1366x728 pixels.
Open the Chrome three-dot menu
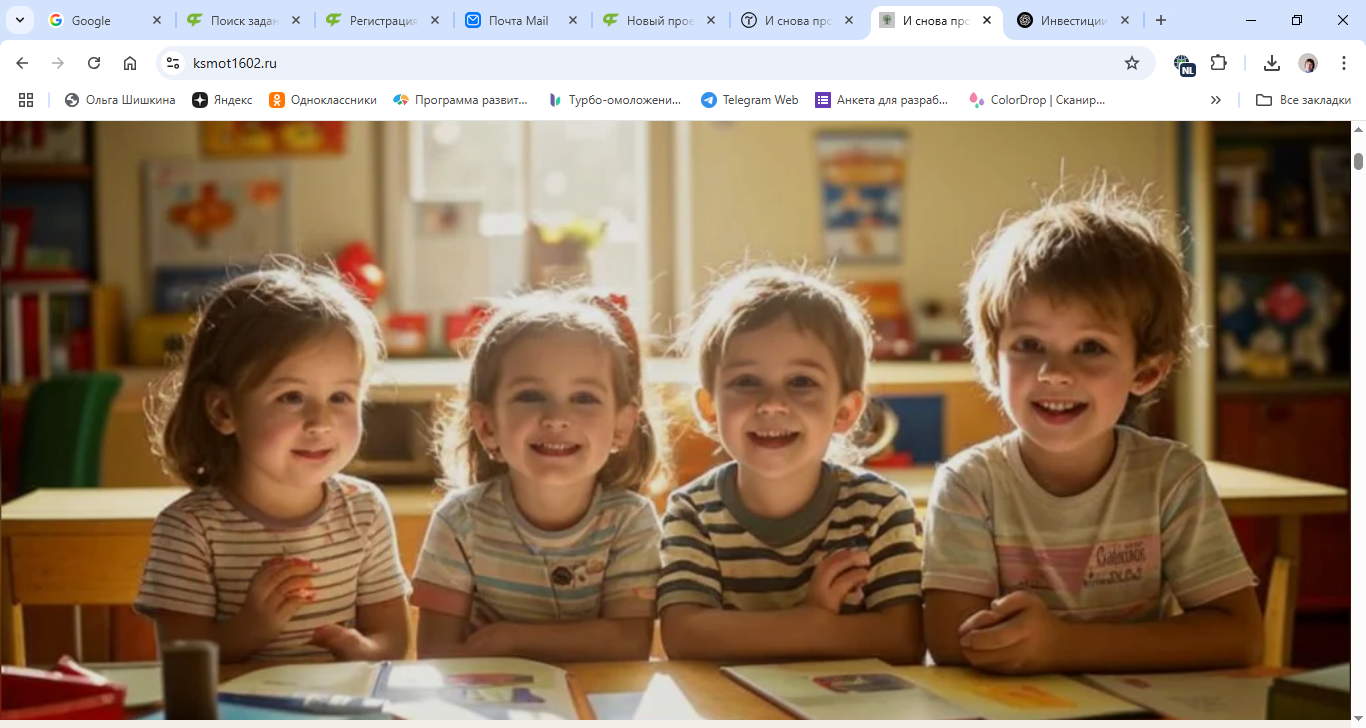1344,63
